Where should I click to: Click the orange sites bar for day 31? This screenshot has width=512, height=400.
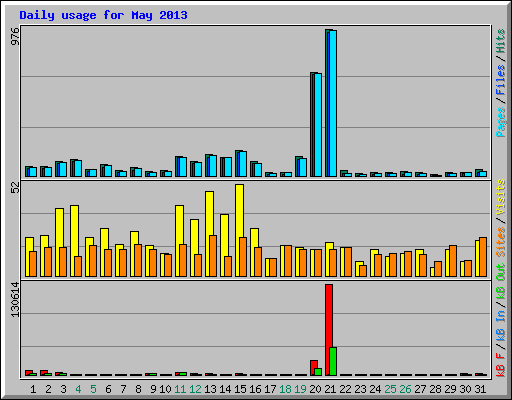click(x=483, y=257)
